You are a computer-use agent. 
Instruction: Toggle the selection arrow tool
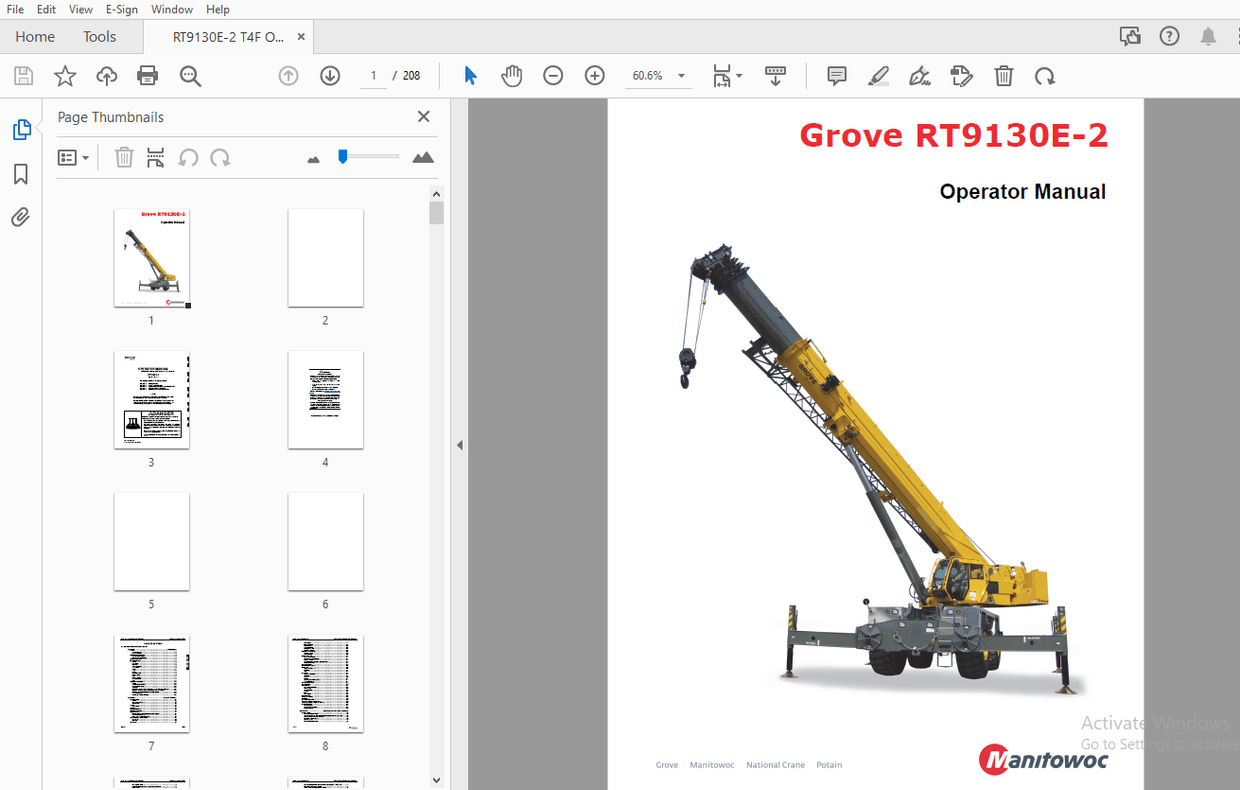point(469,75)
